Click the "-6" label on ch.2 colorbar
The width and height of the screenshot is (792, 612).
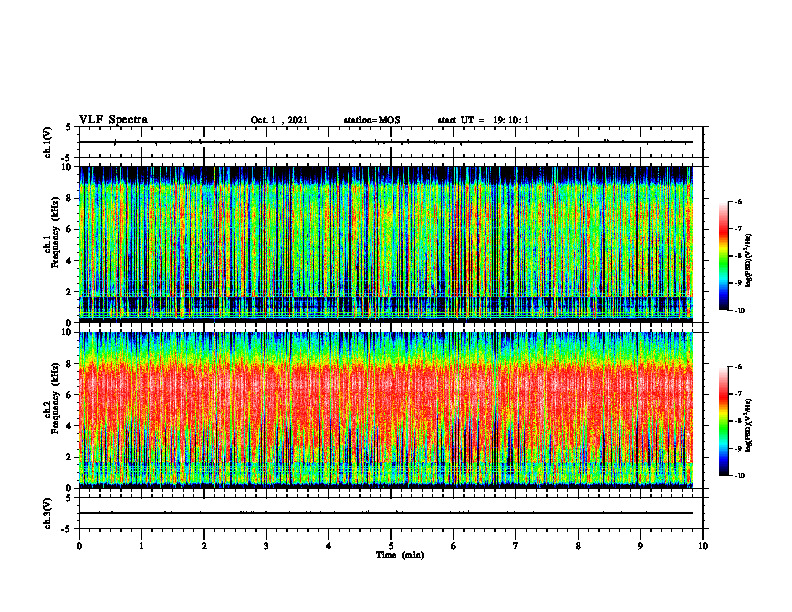coord(738,367)
